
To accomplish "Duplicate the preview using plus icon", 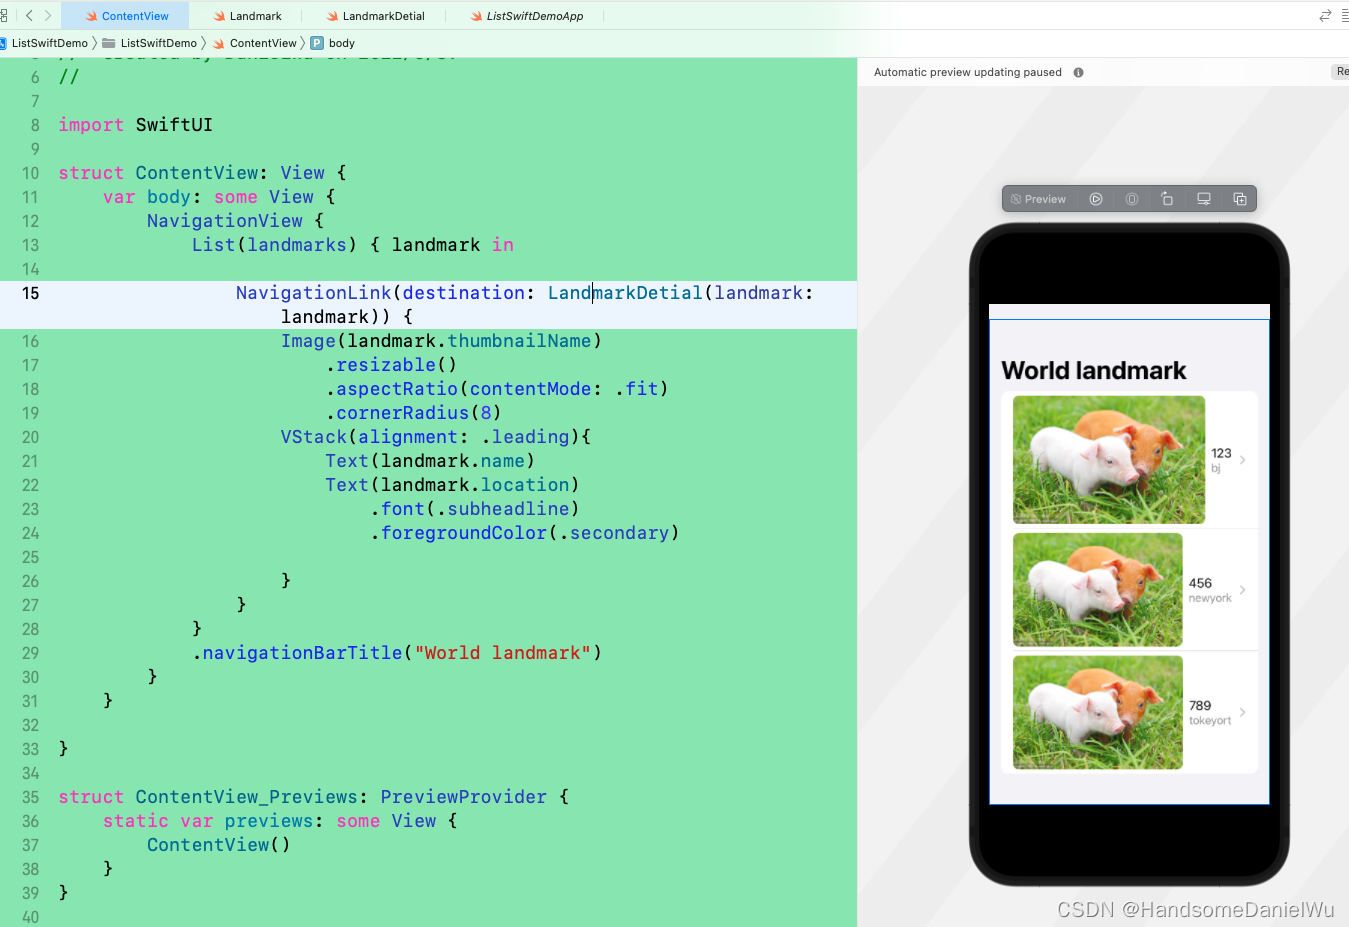I will click(1240, 198).
